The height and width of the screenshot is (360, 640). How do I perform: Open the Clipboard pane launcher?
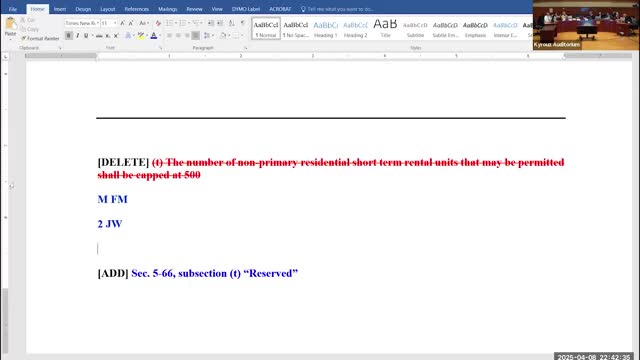point(60,48)
